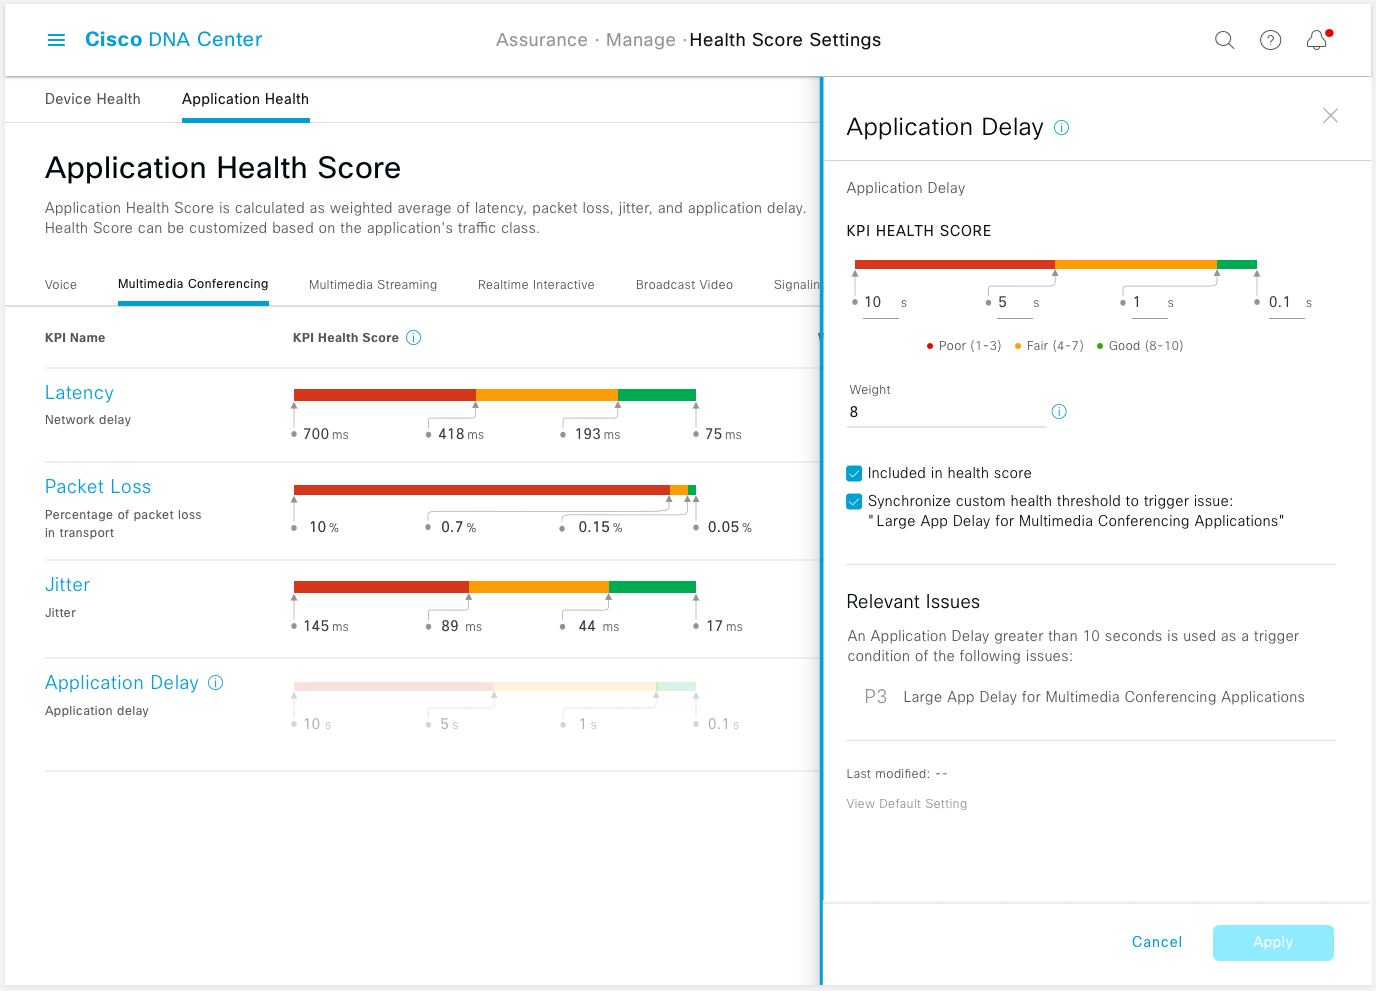The image size is (1376, 991).
Task: Click the 'KPI Name' column header
Action: coord(75,338)
